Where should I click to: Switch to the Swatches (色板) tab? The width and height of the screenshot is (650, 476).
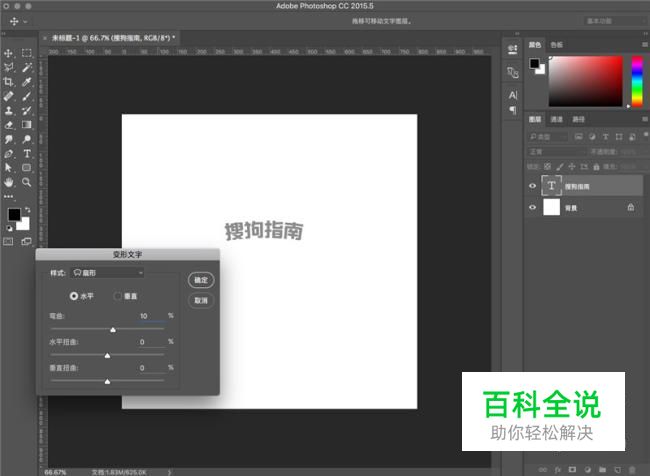point(556,44)
